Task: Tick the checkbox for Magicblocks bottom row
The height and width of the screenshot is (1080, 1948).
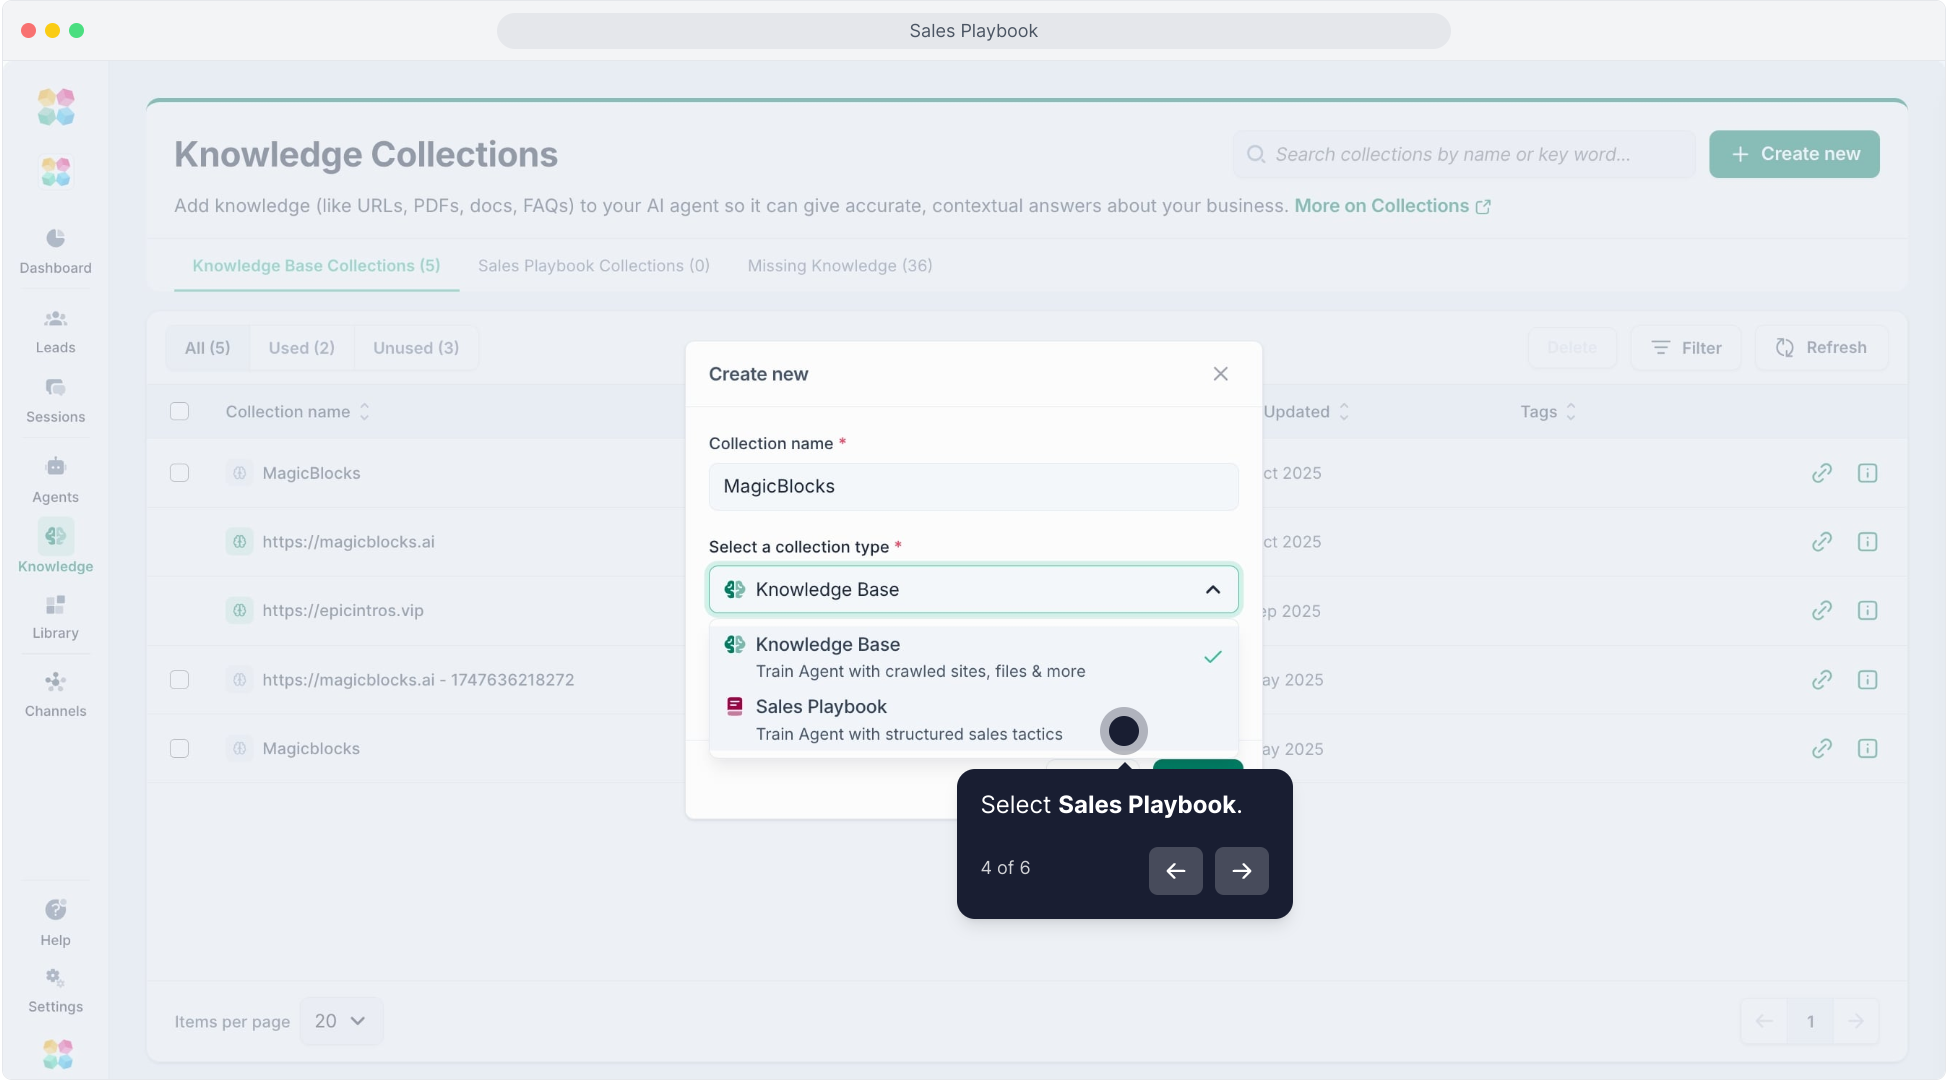Action: point(180,749)
